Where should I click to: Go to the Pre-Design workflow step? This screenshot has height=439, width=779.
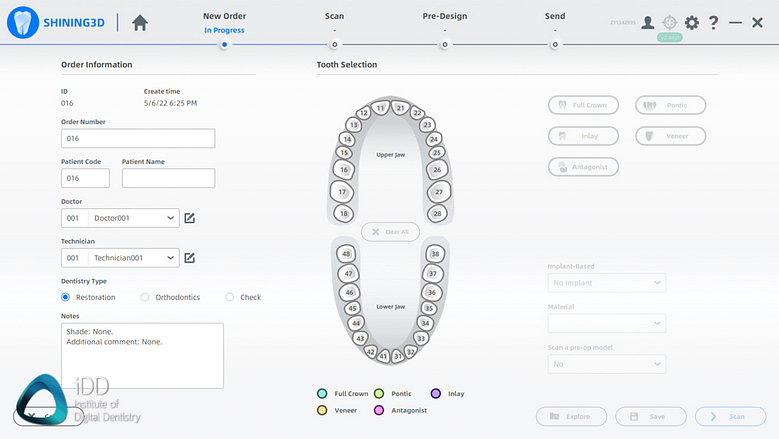(x=445, y=43)
